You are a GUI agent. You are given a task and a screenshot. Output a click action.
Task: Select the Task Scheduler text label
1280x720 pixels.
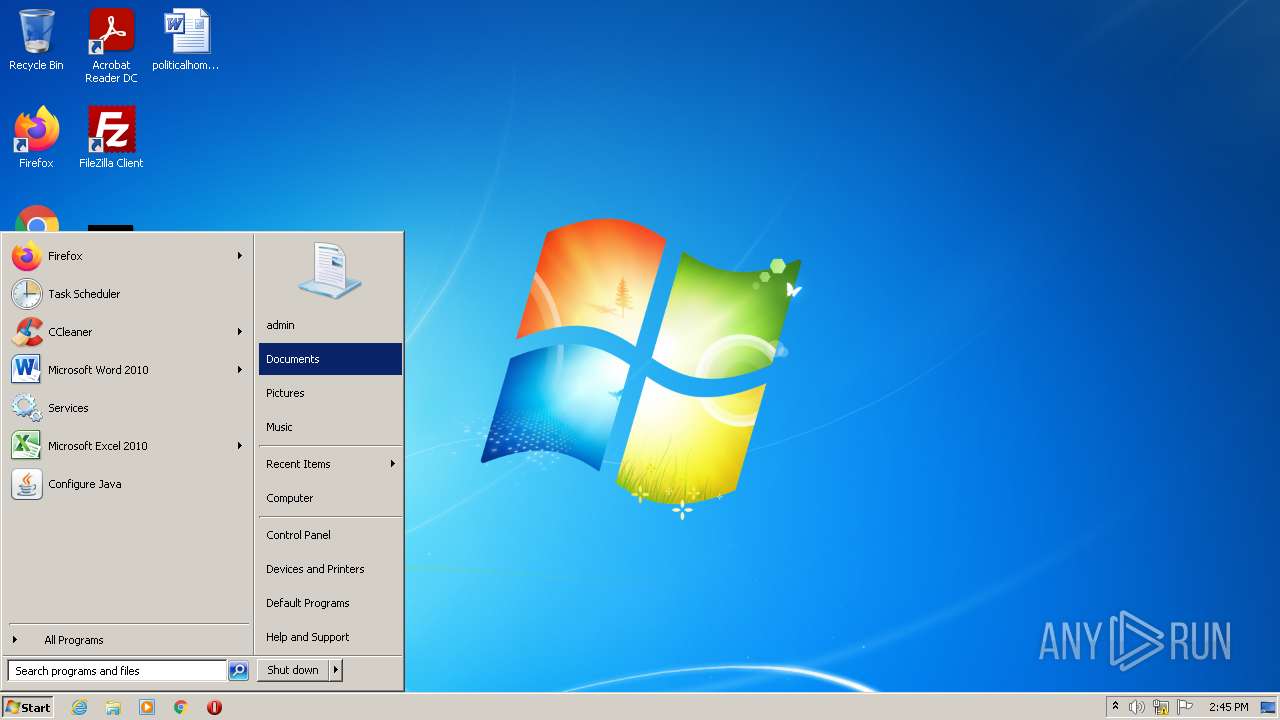[x=84, y=294]
